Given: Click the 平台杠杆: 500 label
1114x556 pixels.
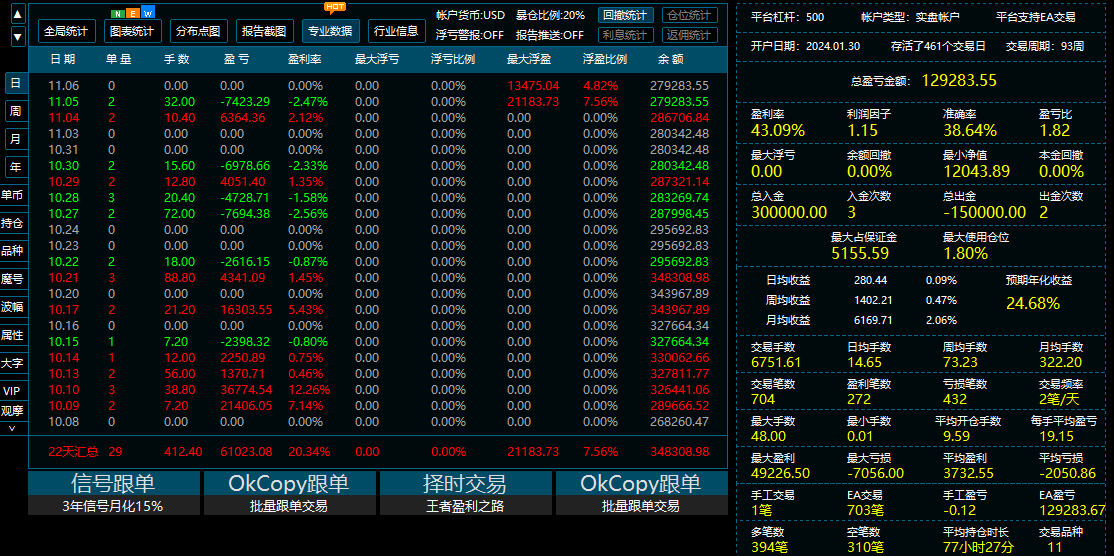Looking at the screenshot, I should 787,17.
